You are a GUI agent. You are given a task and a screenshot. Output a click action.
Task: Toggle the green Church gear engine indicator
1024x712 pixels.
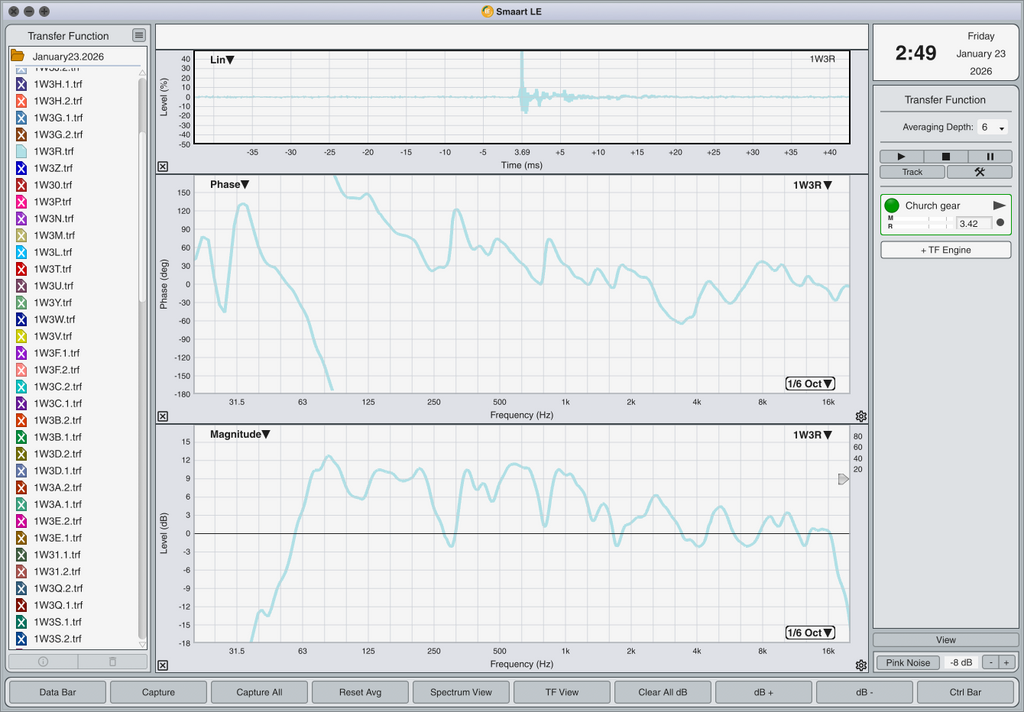point(892,205)
